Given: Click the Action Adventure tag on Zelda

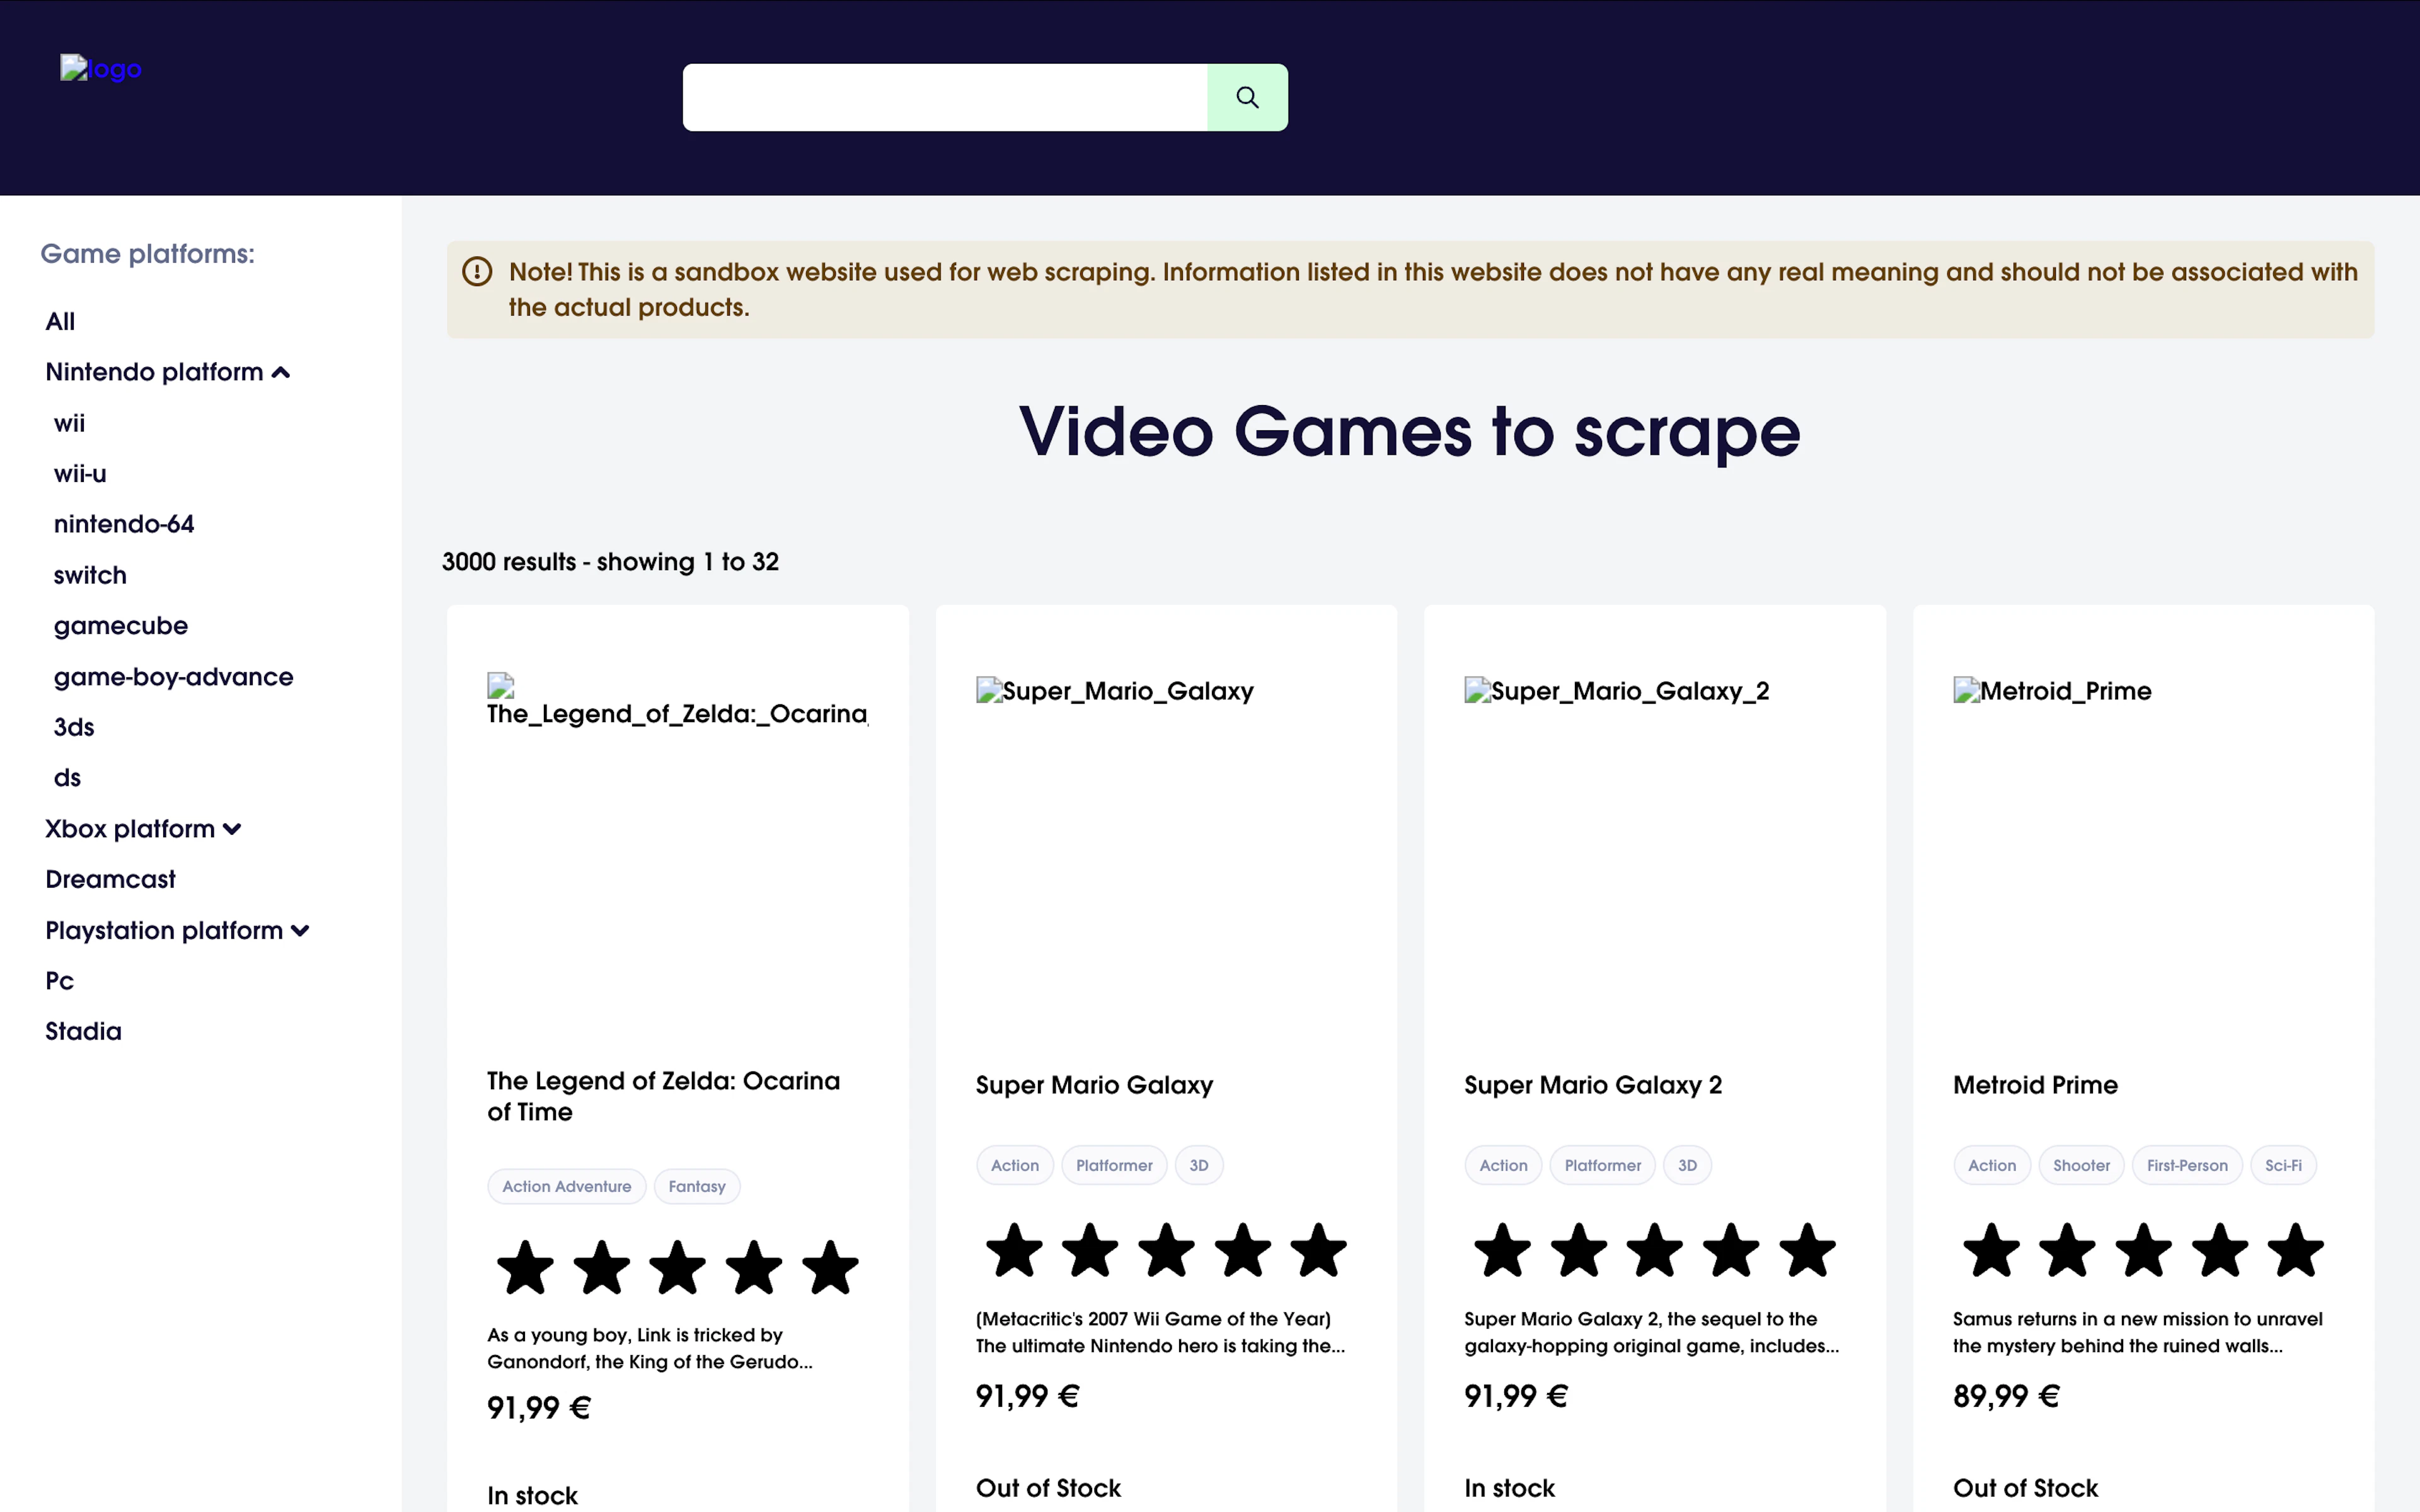Looking at the screenshot, I should coord(567,1187).
